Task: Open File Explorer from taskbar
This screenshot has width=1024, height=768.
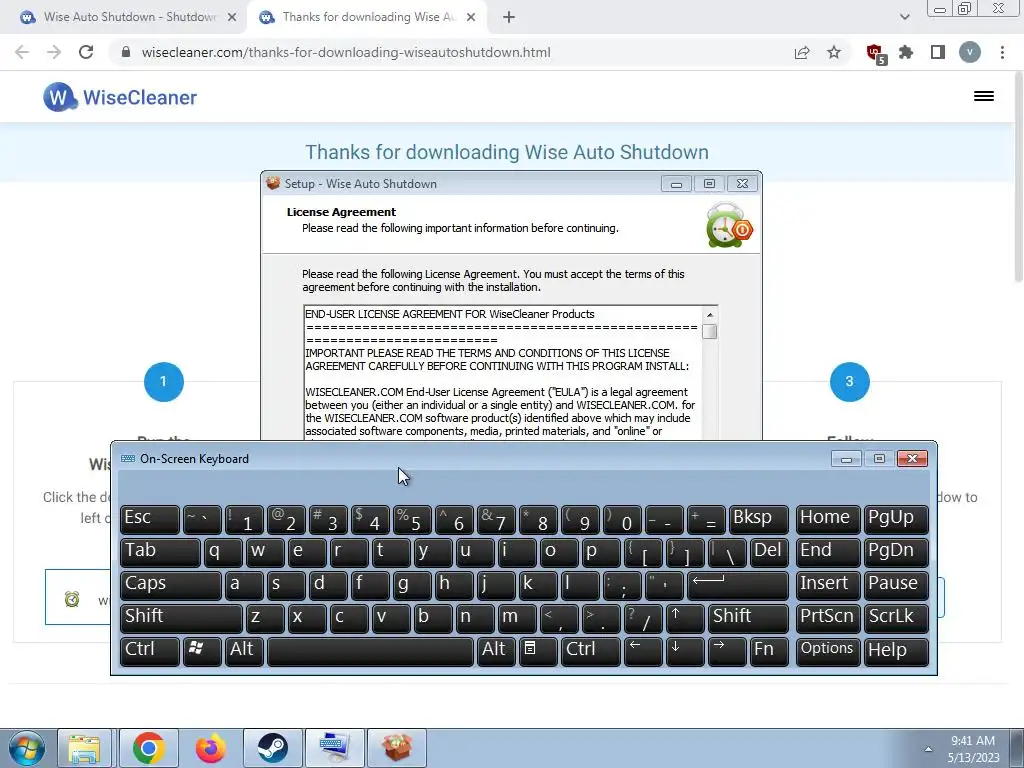Action: [x=85, y=748]
